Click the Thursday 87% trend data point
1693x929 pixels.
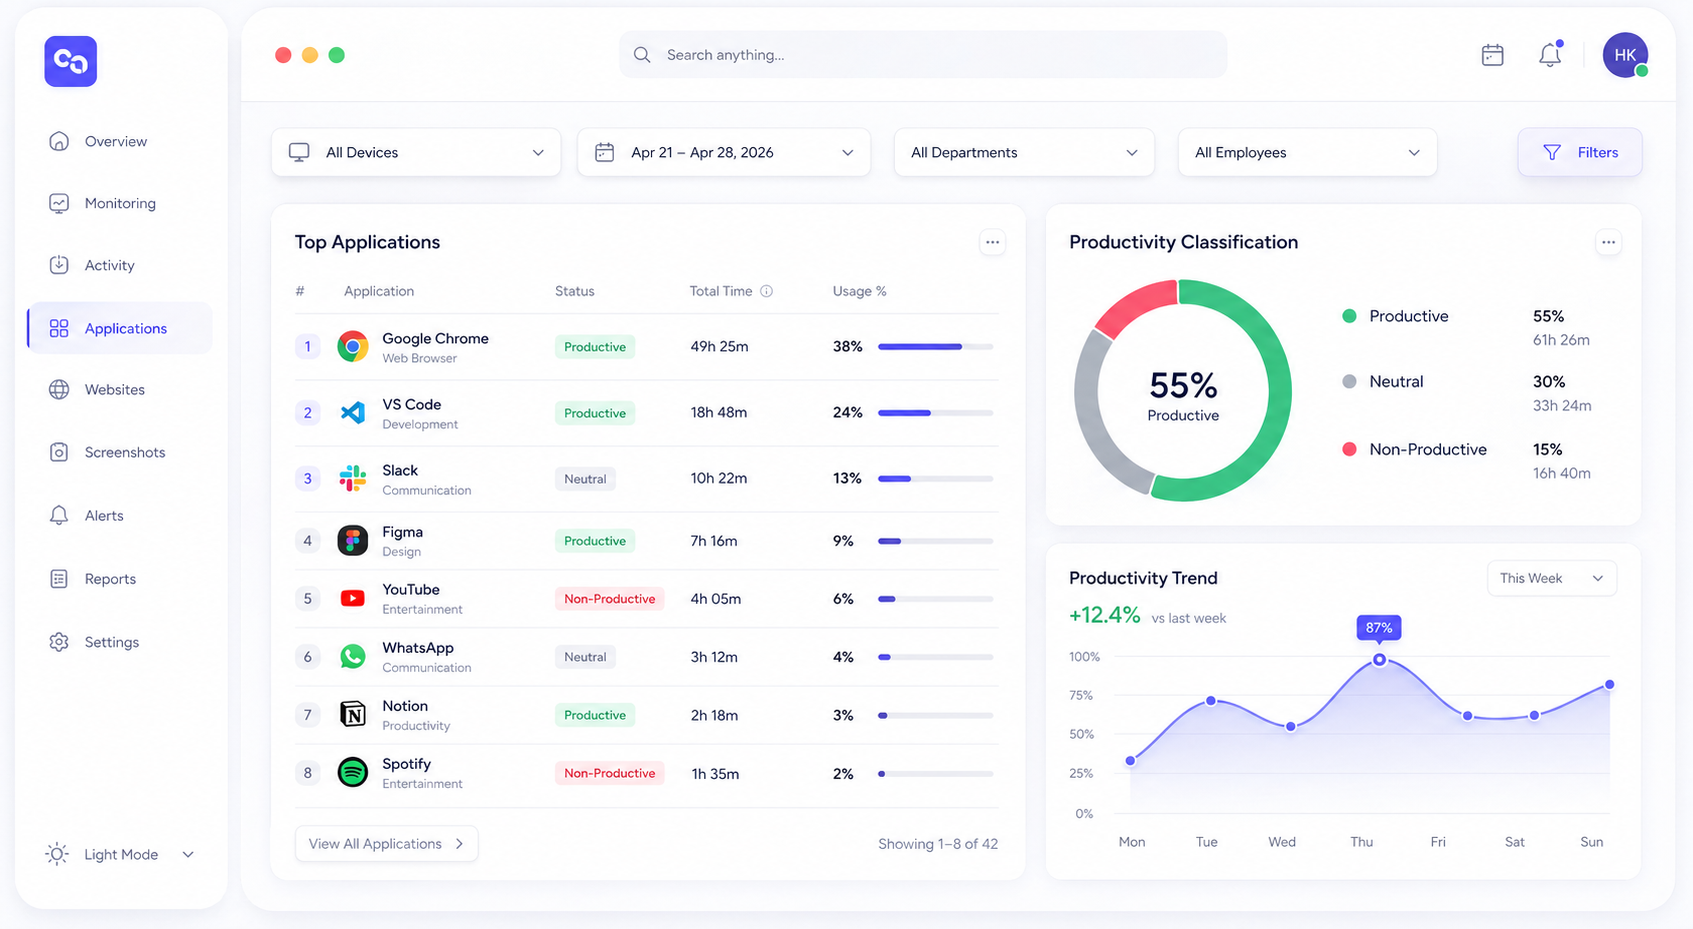pyautogui.click(x=1379, y=660)
